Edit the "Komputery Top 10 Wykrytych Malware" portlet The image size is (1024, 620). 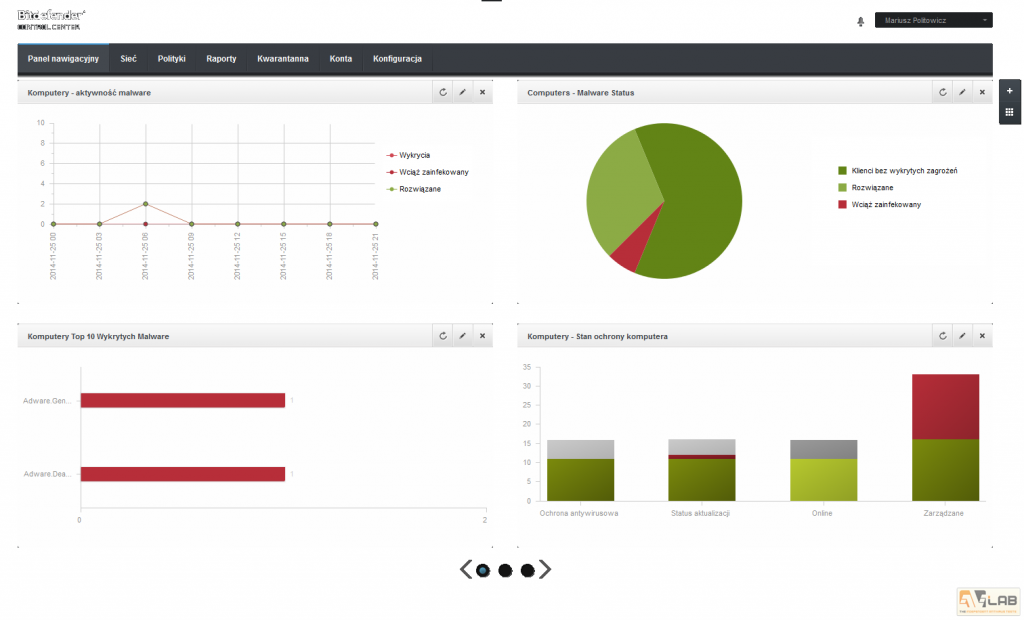[462, 335]
